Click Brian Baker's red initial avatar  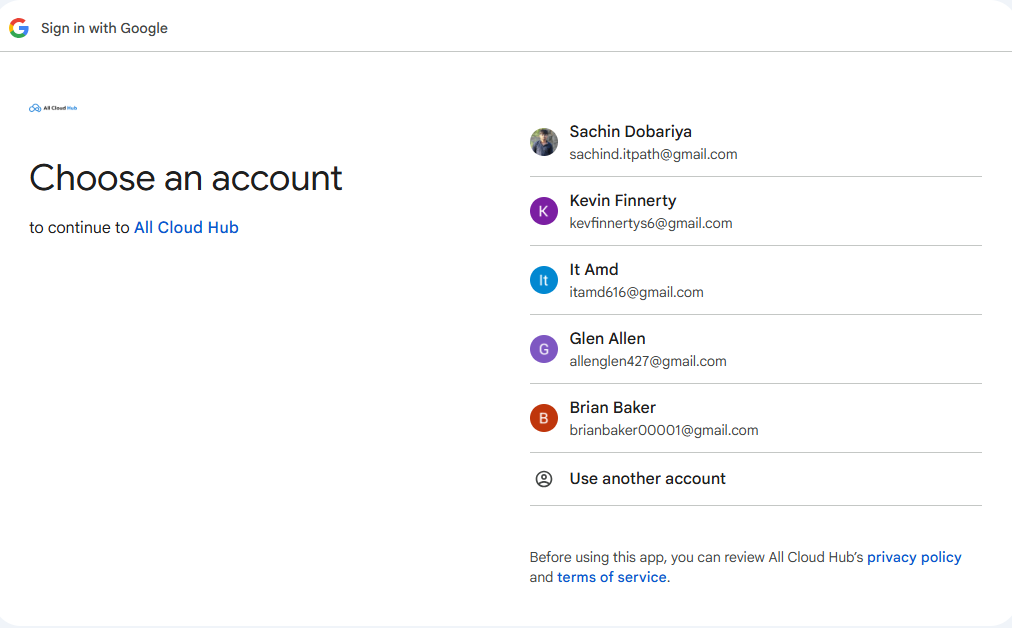(543, 418)
